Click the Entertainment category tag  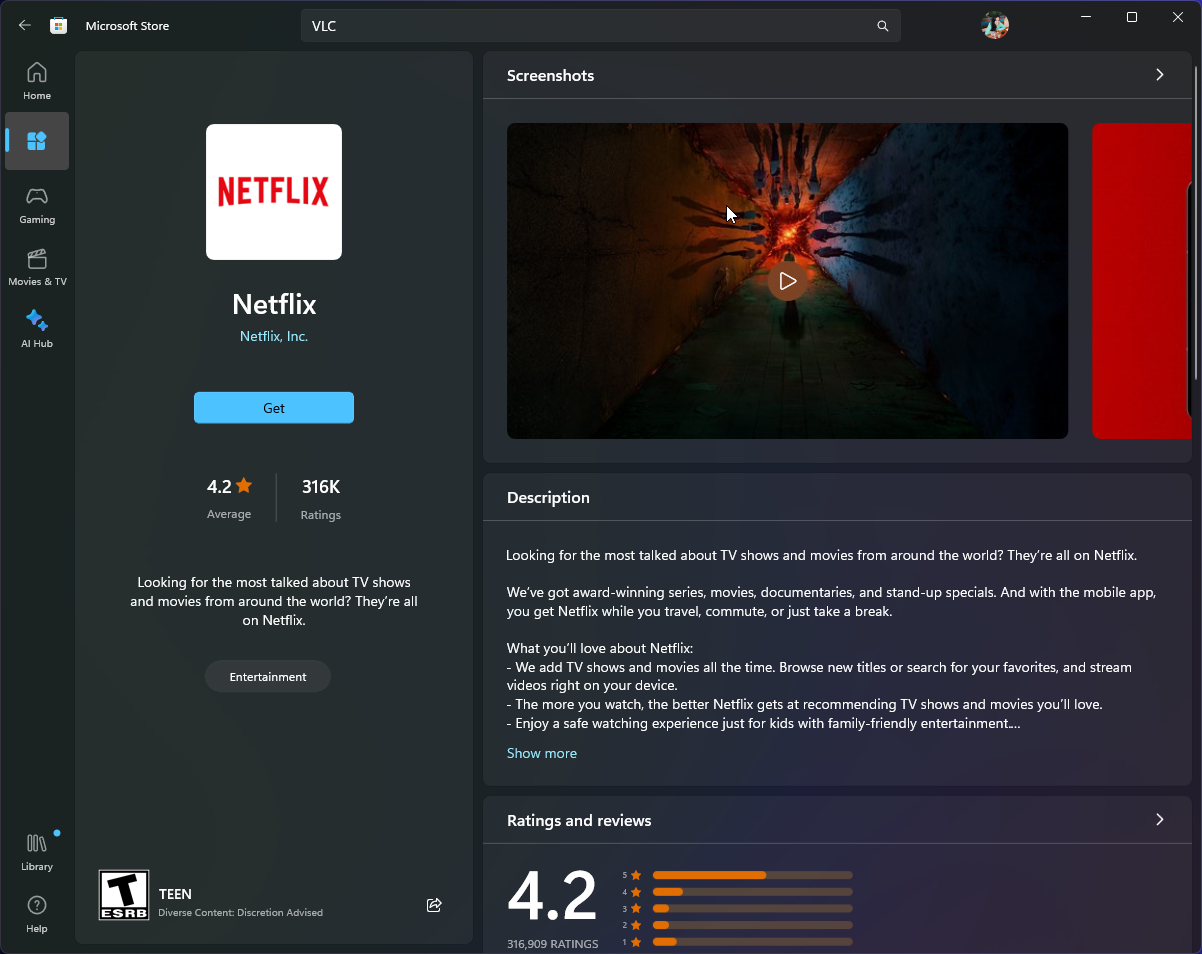(268, 677)
